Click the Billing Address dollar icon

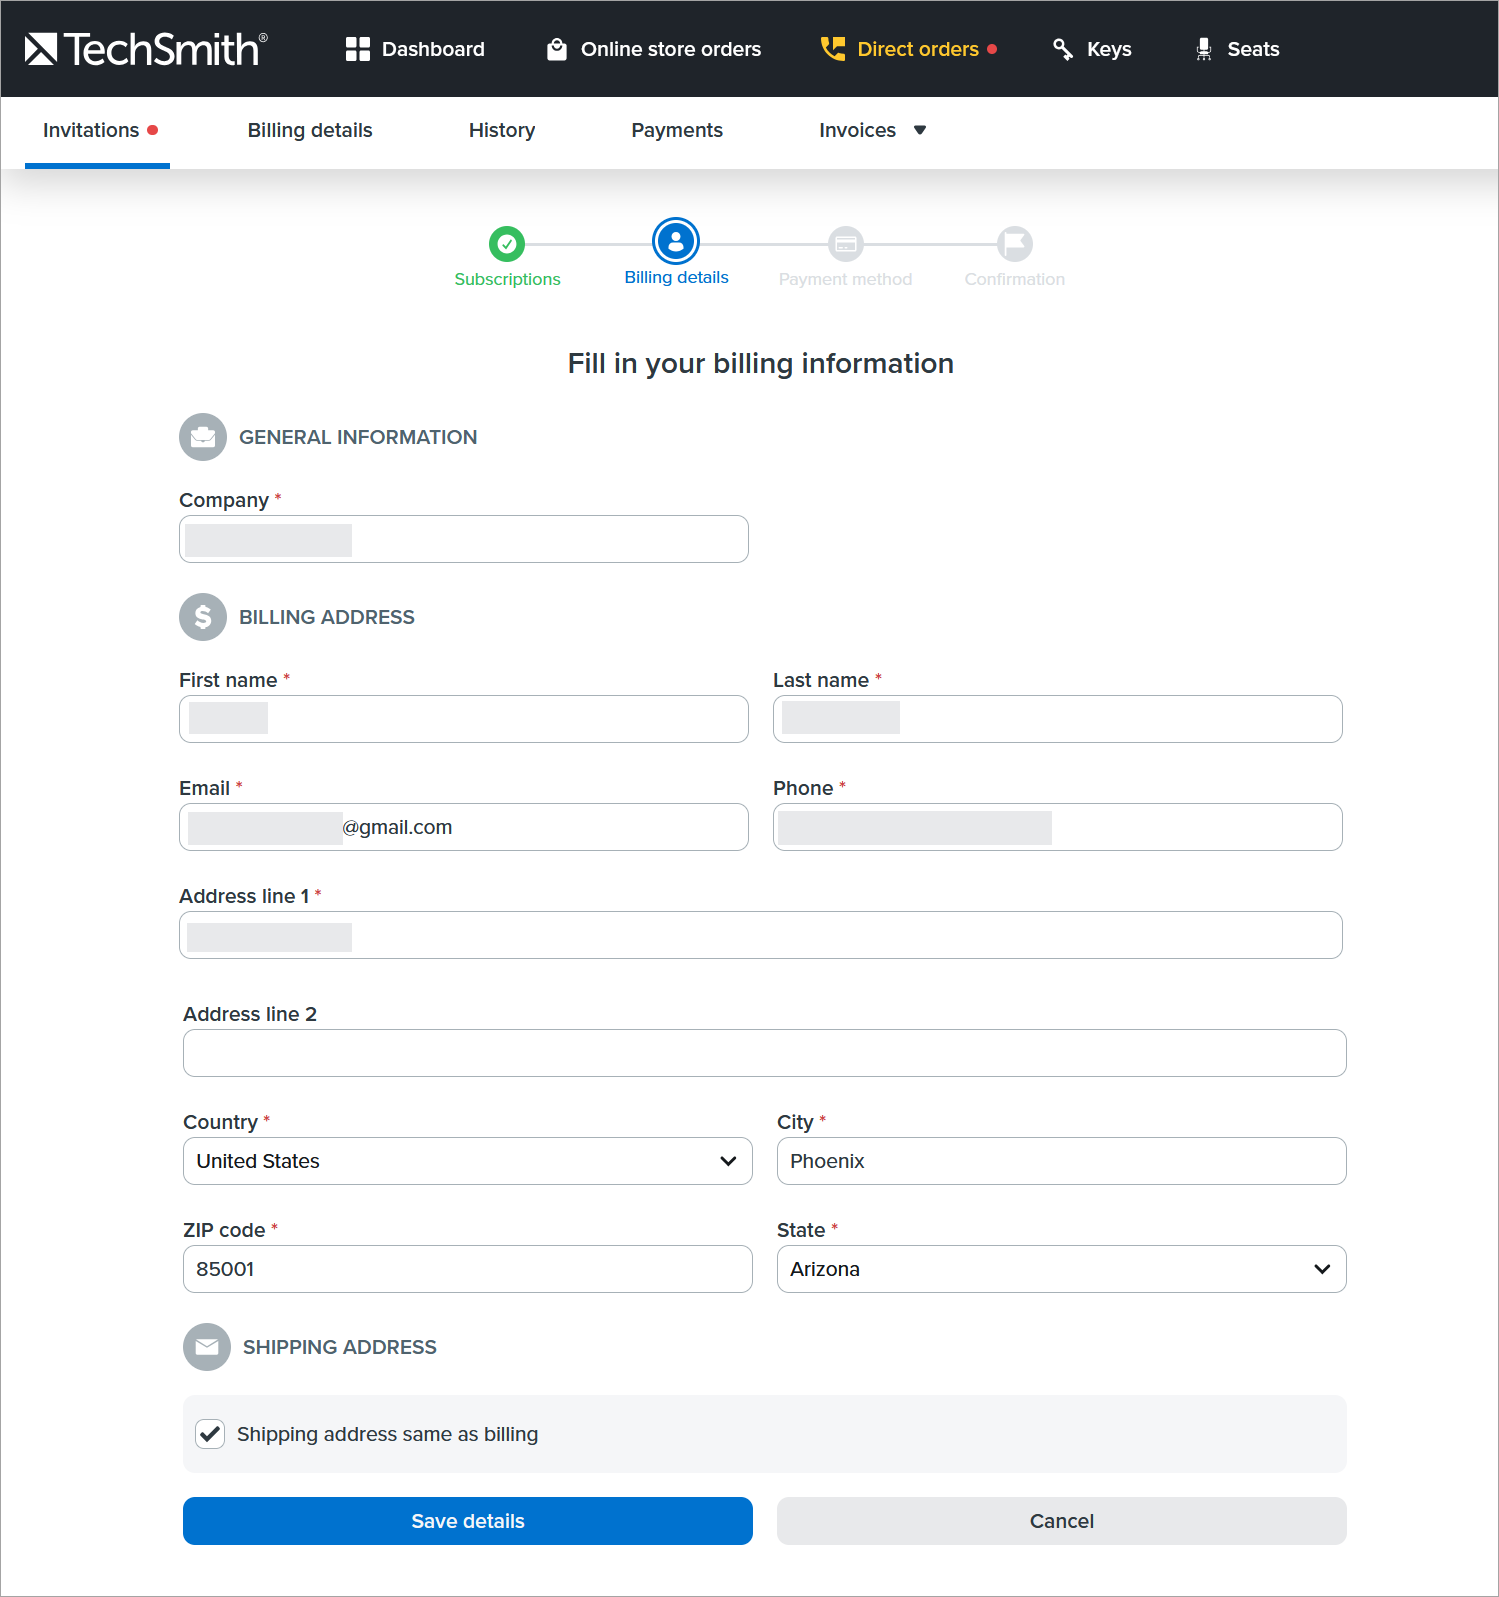click(203, 617)
